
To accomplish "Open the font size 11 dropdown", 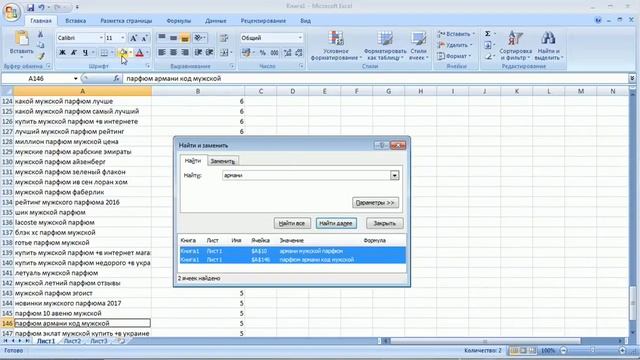I will point(122,38).
